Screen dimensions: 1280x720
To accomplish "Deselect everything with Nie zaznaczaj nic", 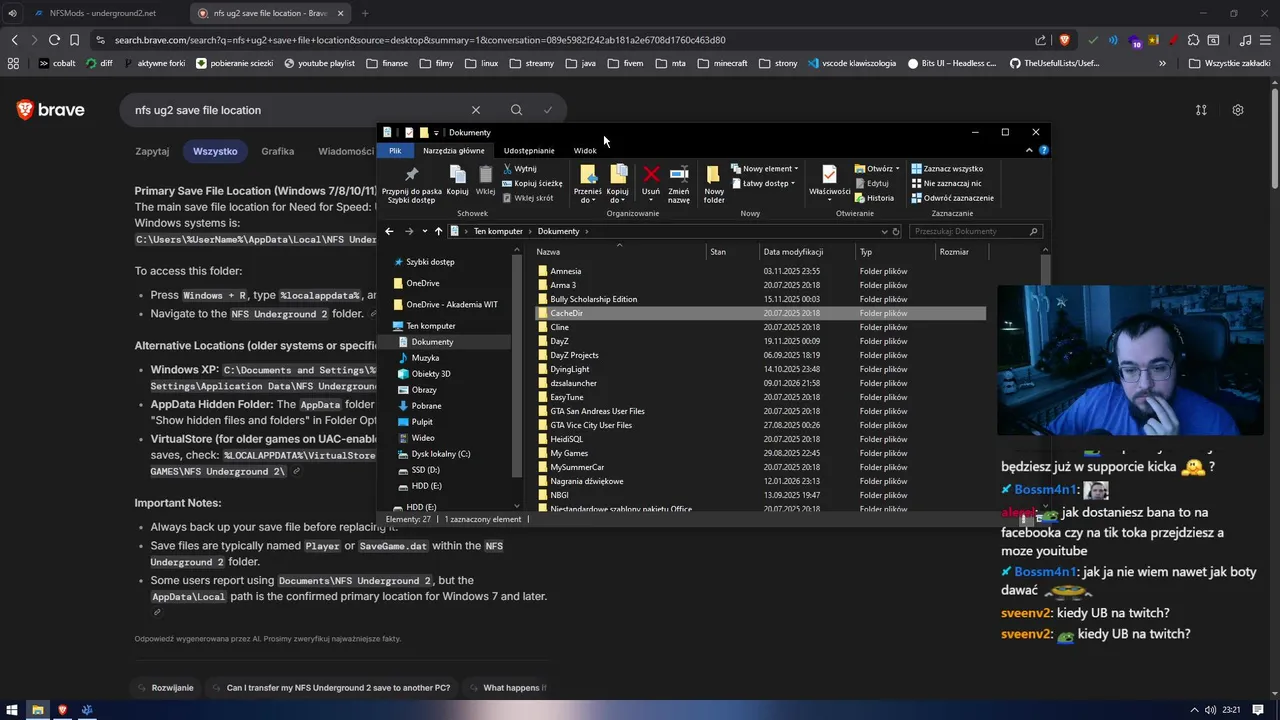I will coord(945,183).
